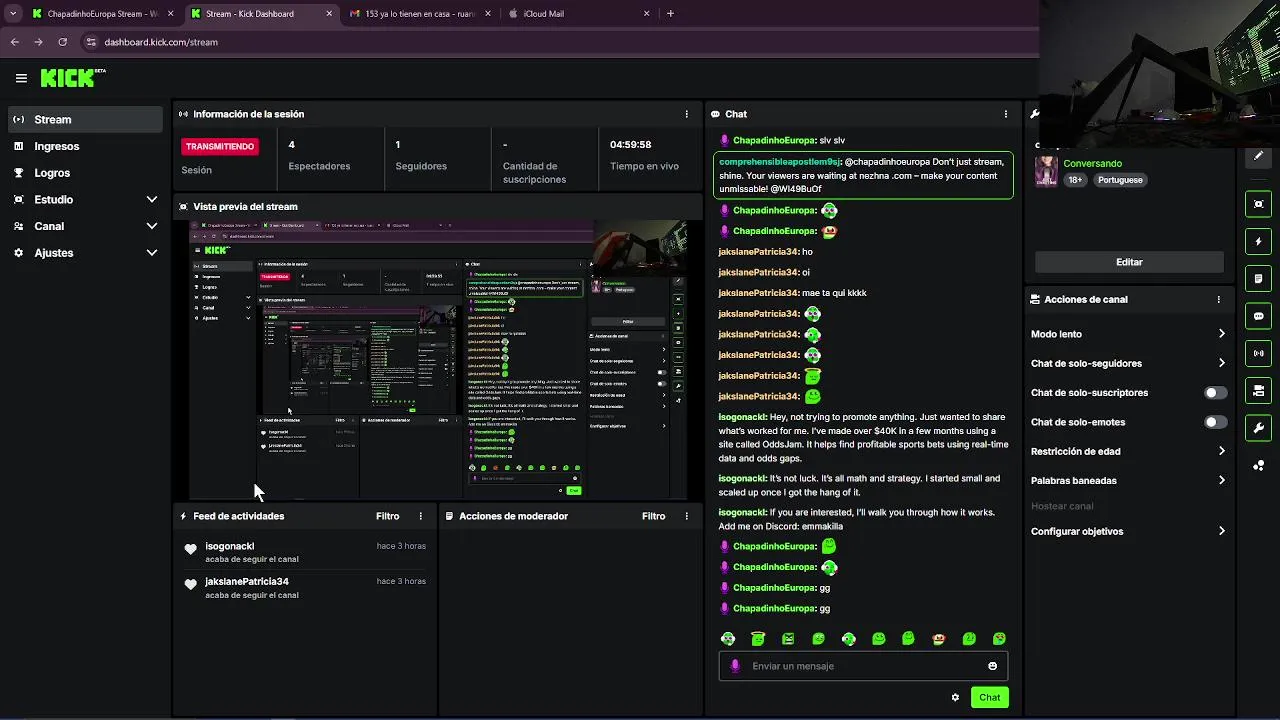
Task: Open Acciones de moderador three-dot menu
Action: [686, 516]
